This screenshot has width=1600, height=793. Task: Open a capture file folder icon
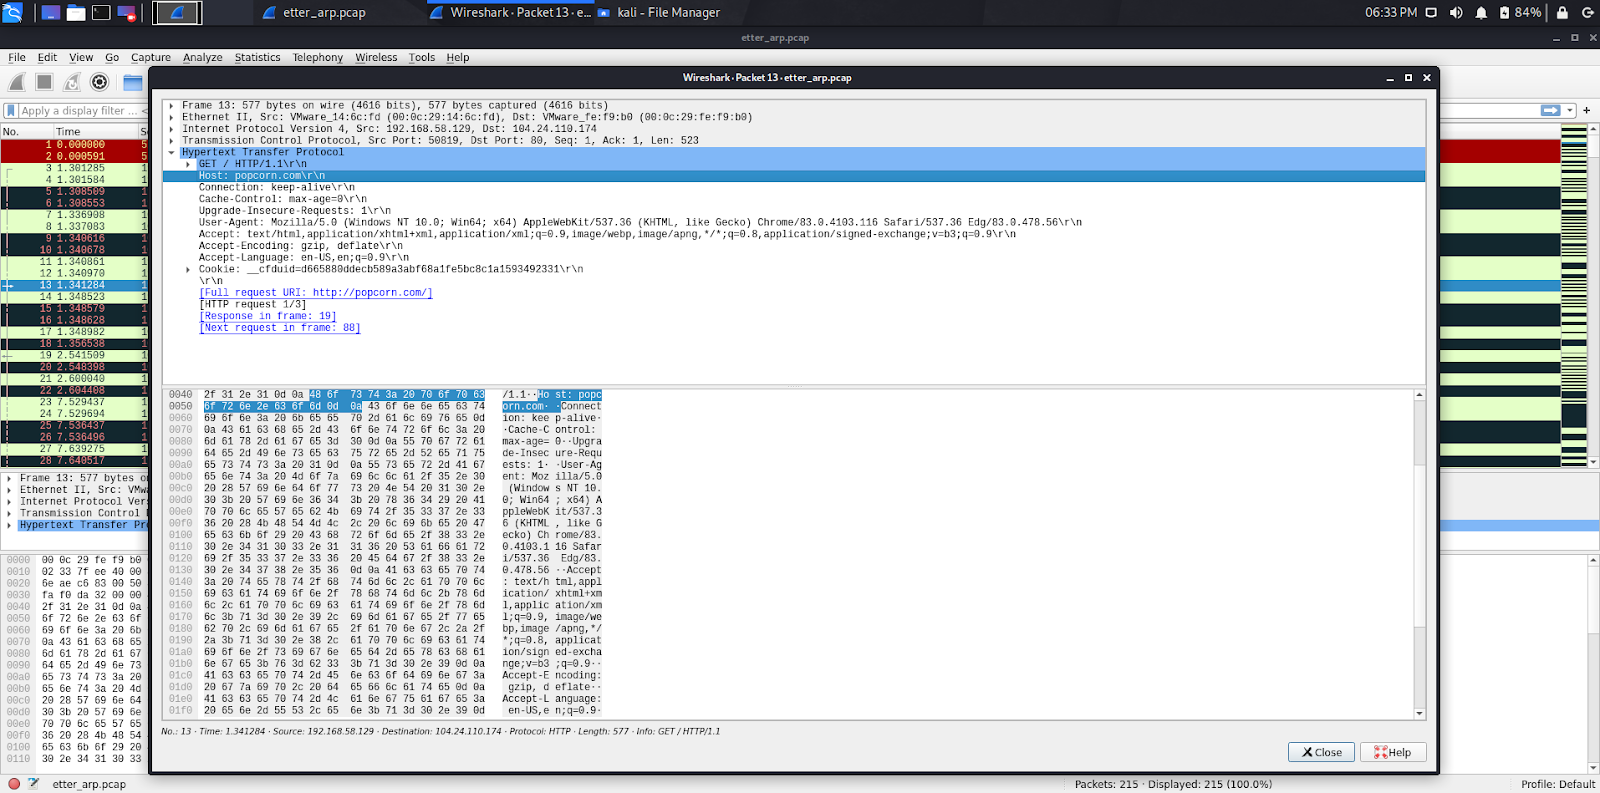coord(133,82)
